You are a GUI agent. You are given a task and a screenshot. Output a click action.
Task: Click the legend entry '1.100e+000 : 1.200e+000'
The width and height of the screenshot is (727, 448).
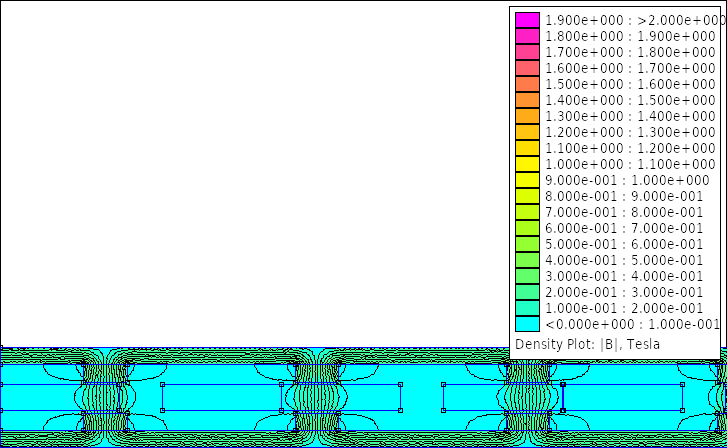coord(630,148)
